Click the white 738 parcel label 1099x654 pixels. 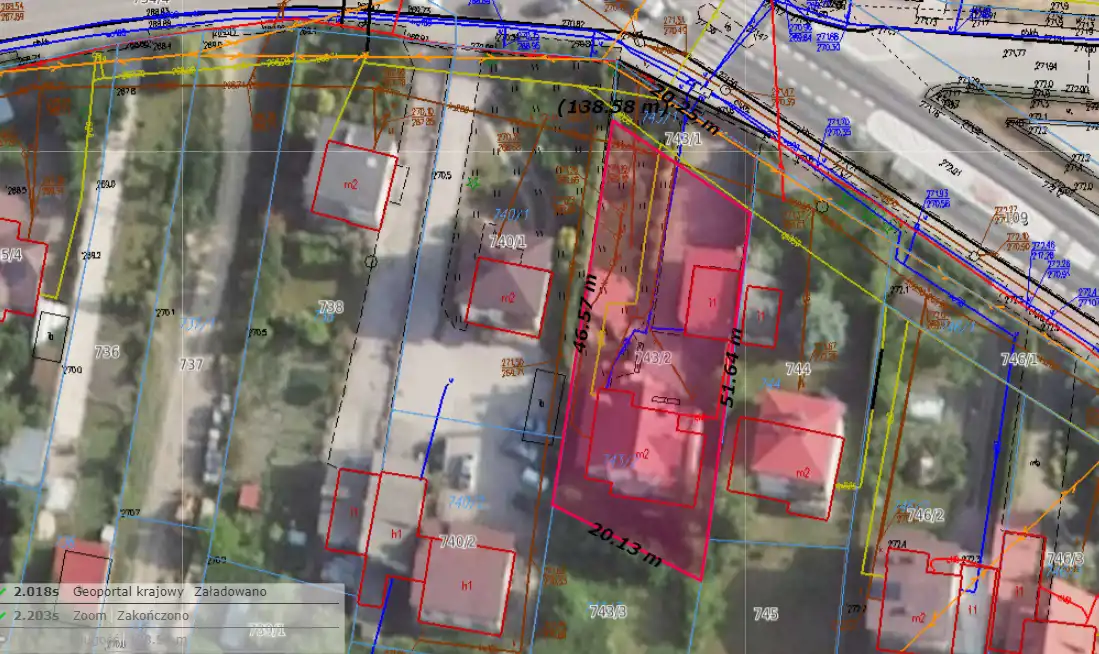click(329, 307)
